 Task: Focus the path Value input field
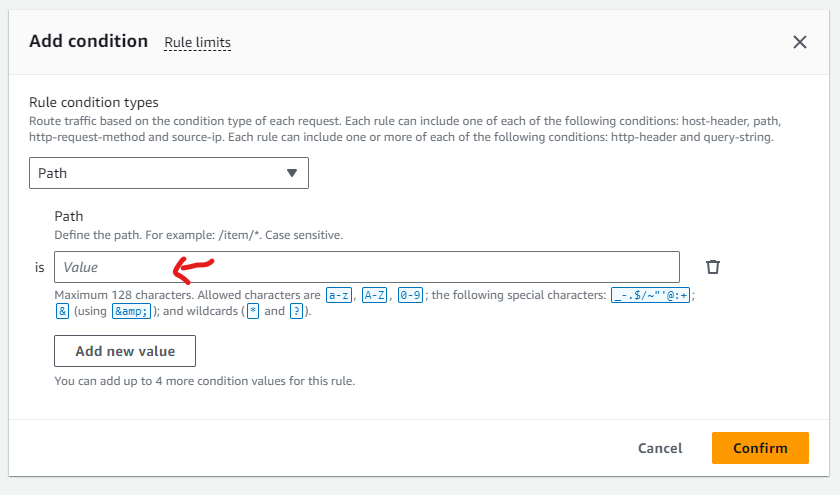click(366, 267)
